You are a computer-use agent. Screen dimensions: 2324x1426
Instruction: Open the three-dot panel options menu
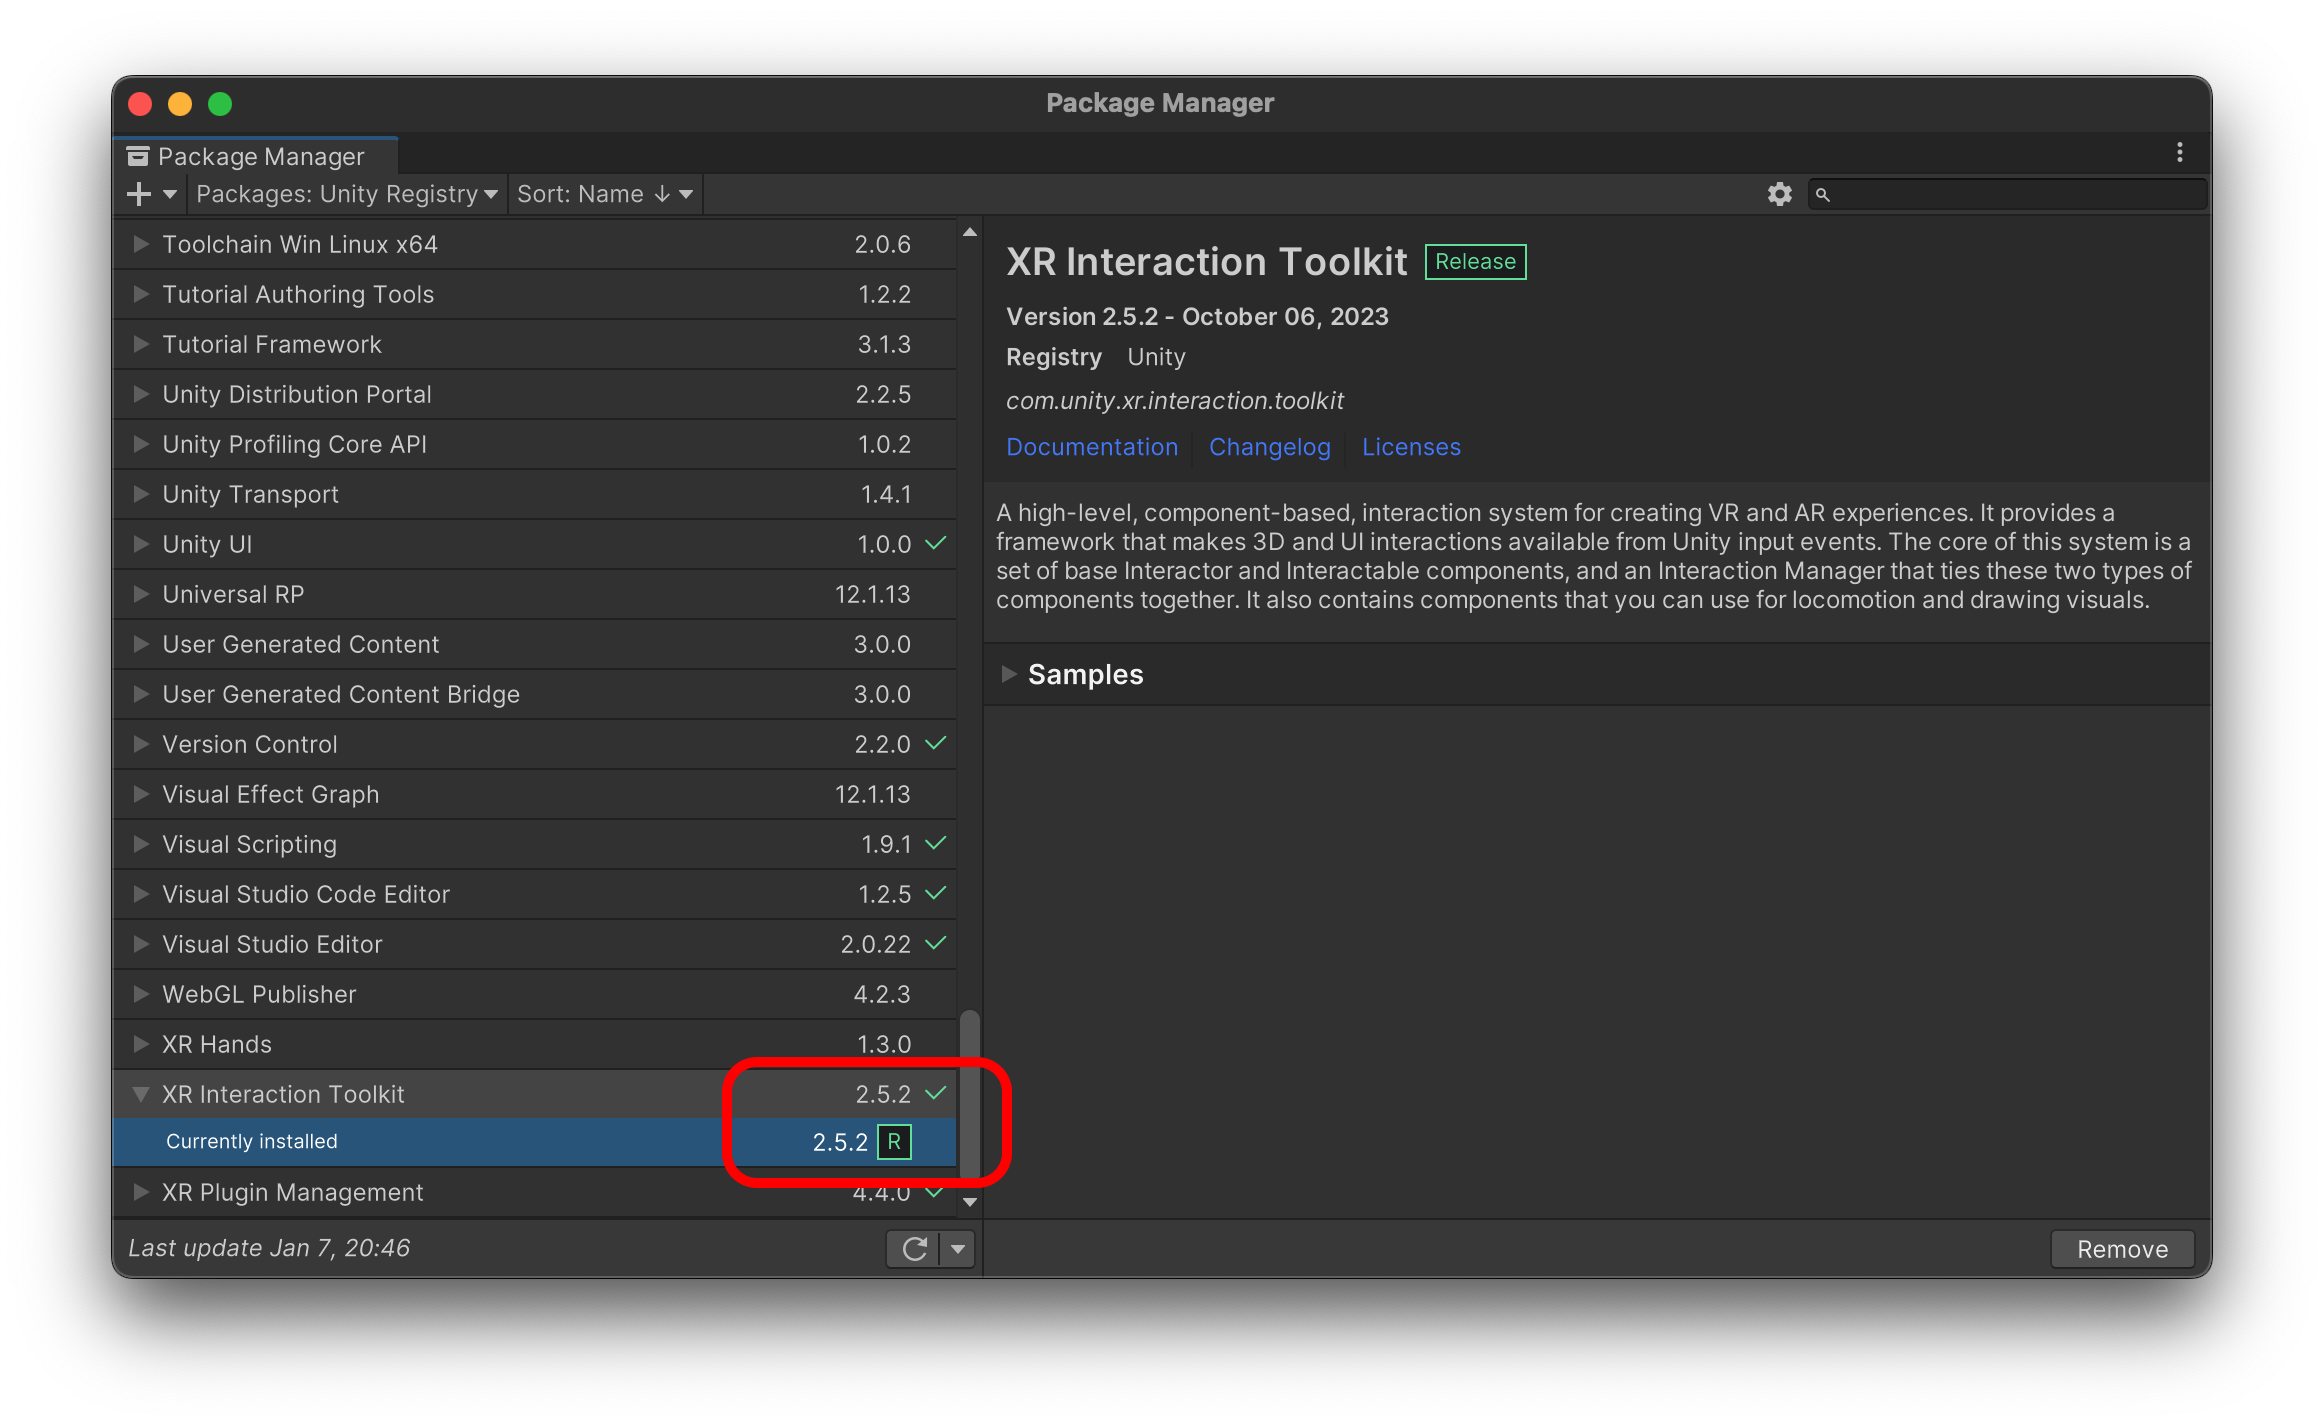pos(2179,153)
